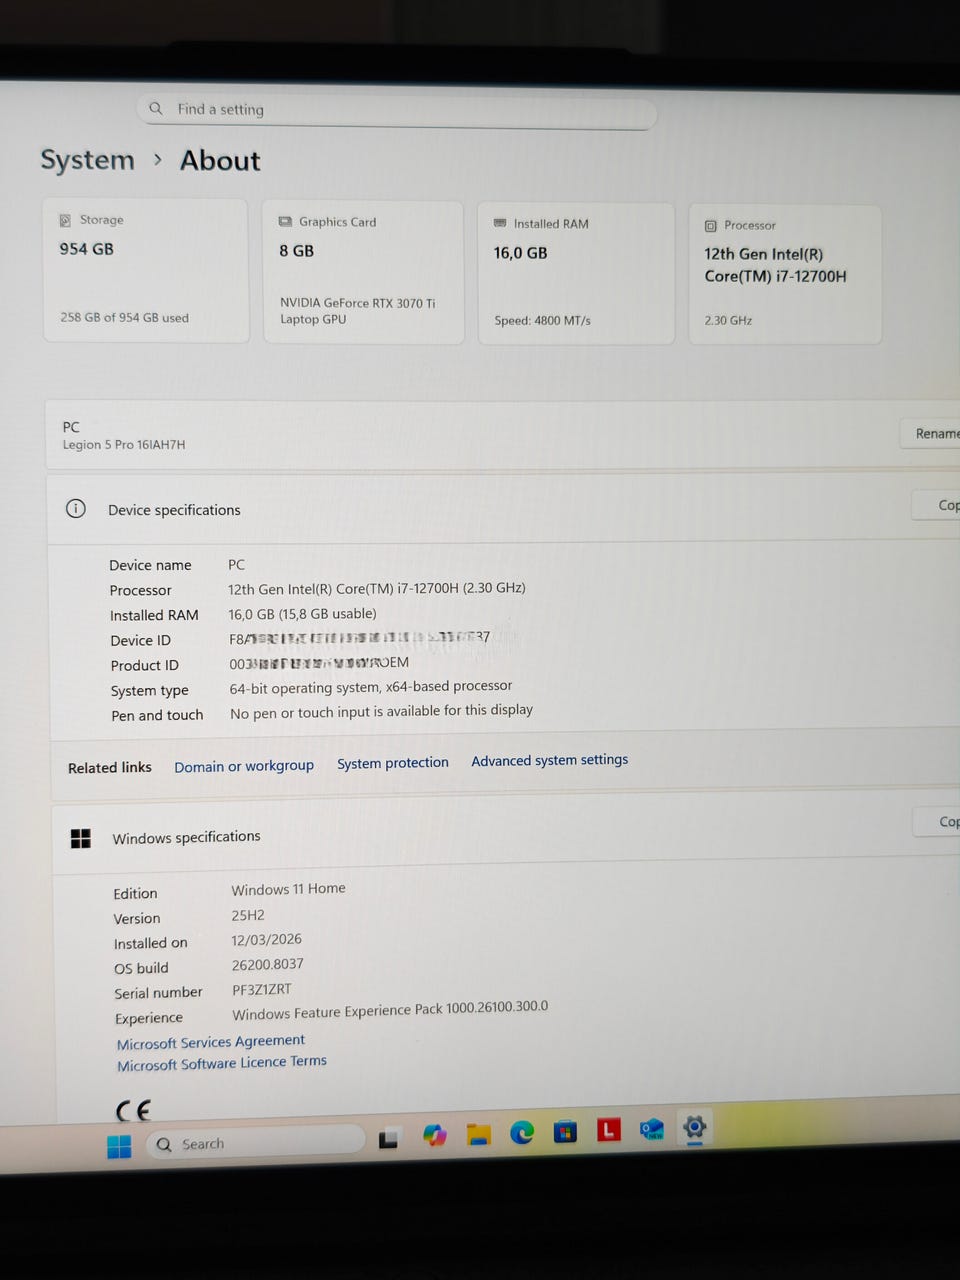Select the Edition value Windows 11 Home
Viewport: 960px width, 1280px height.
(x=289, y=889)
